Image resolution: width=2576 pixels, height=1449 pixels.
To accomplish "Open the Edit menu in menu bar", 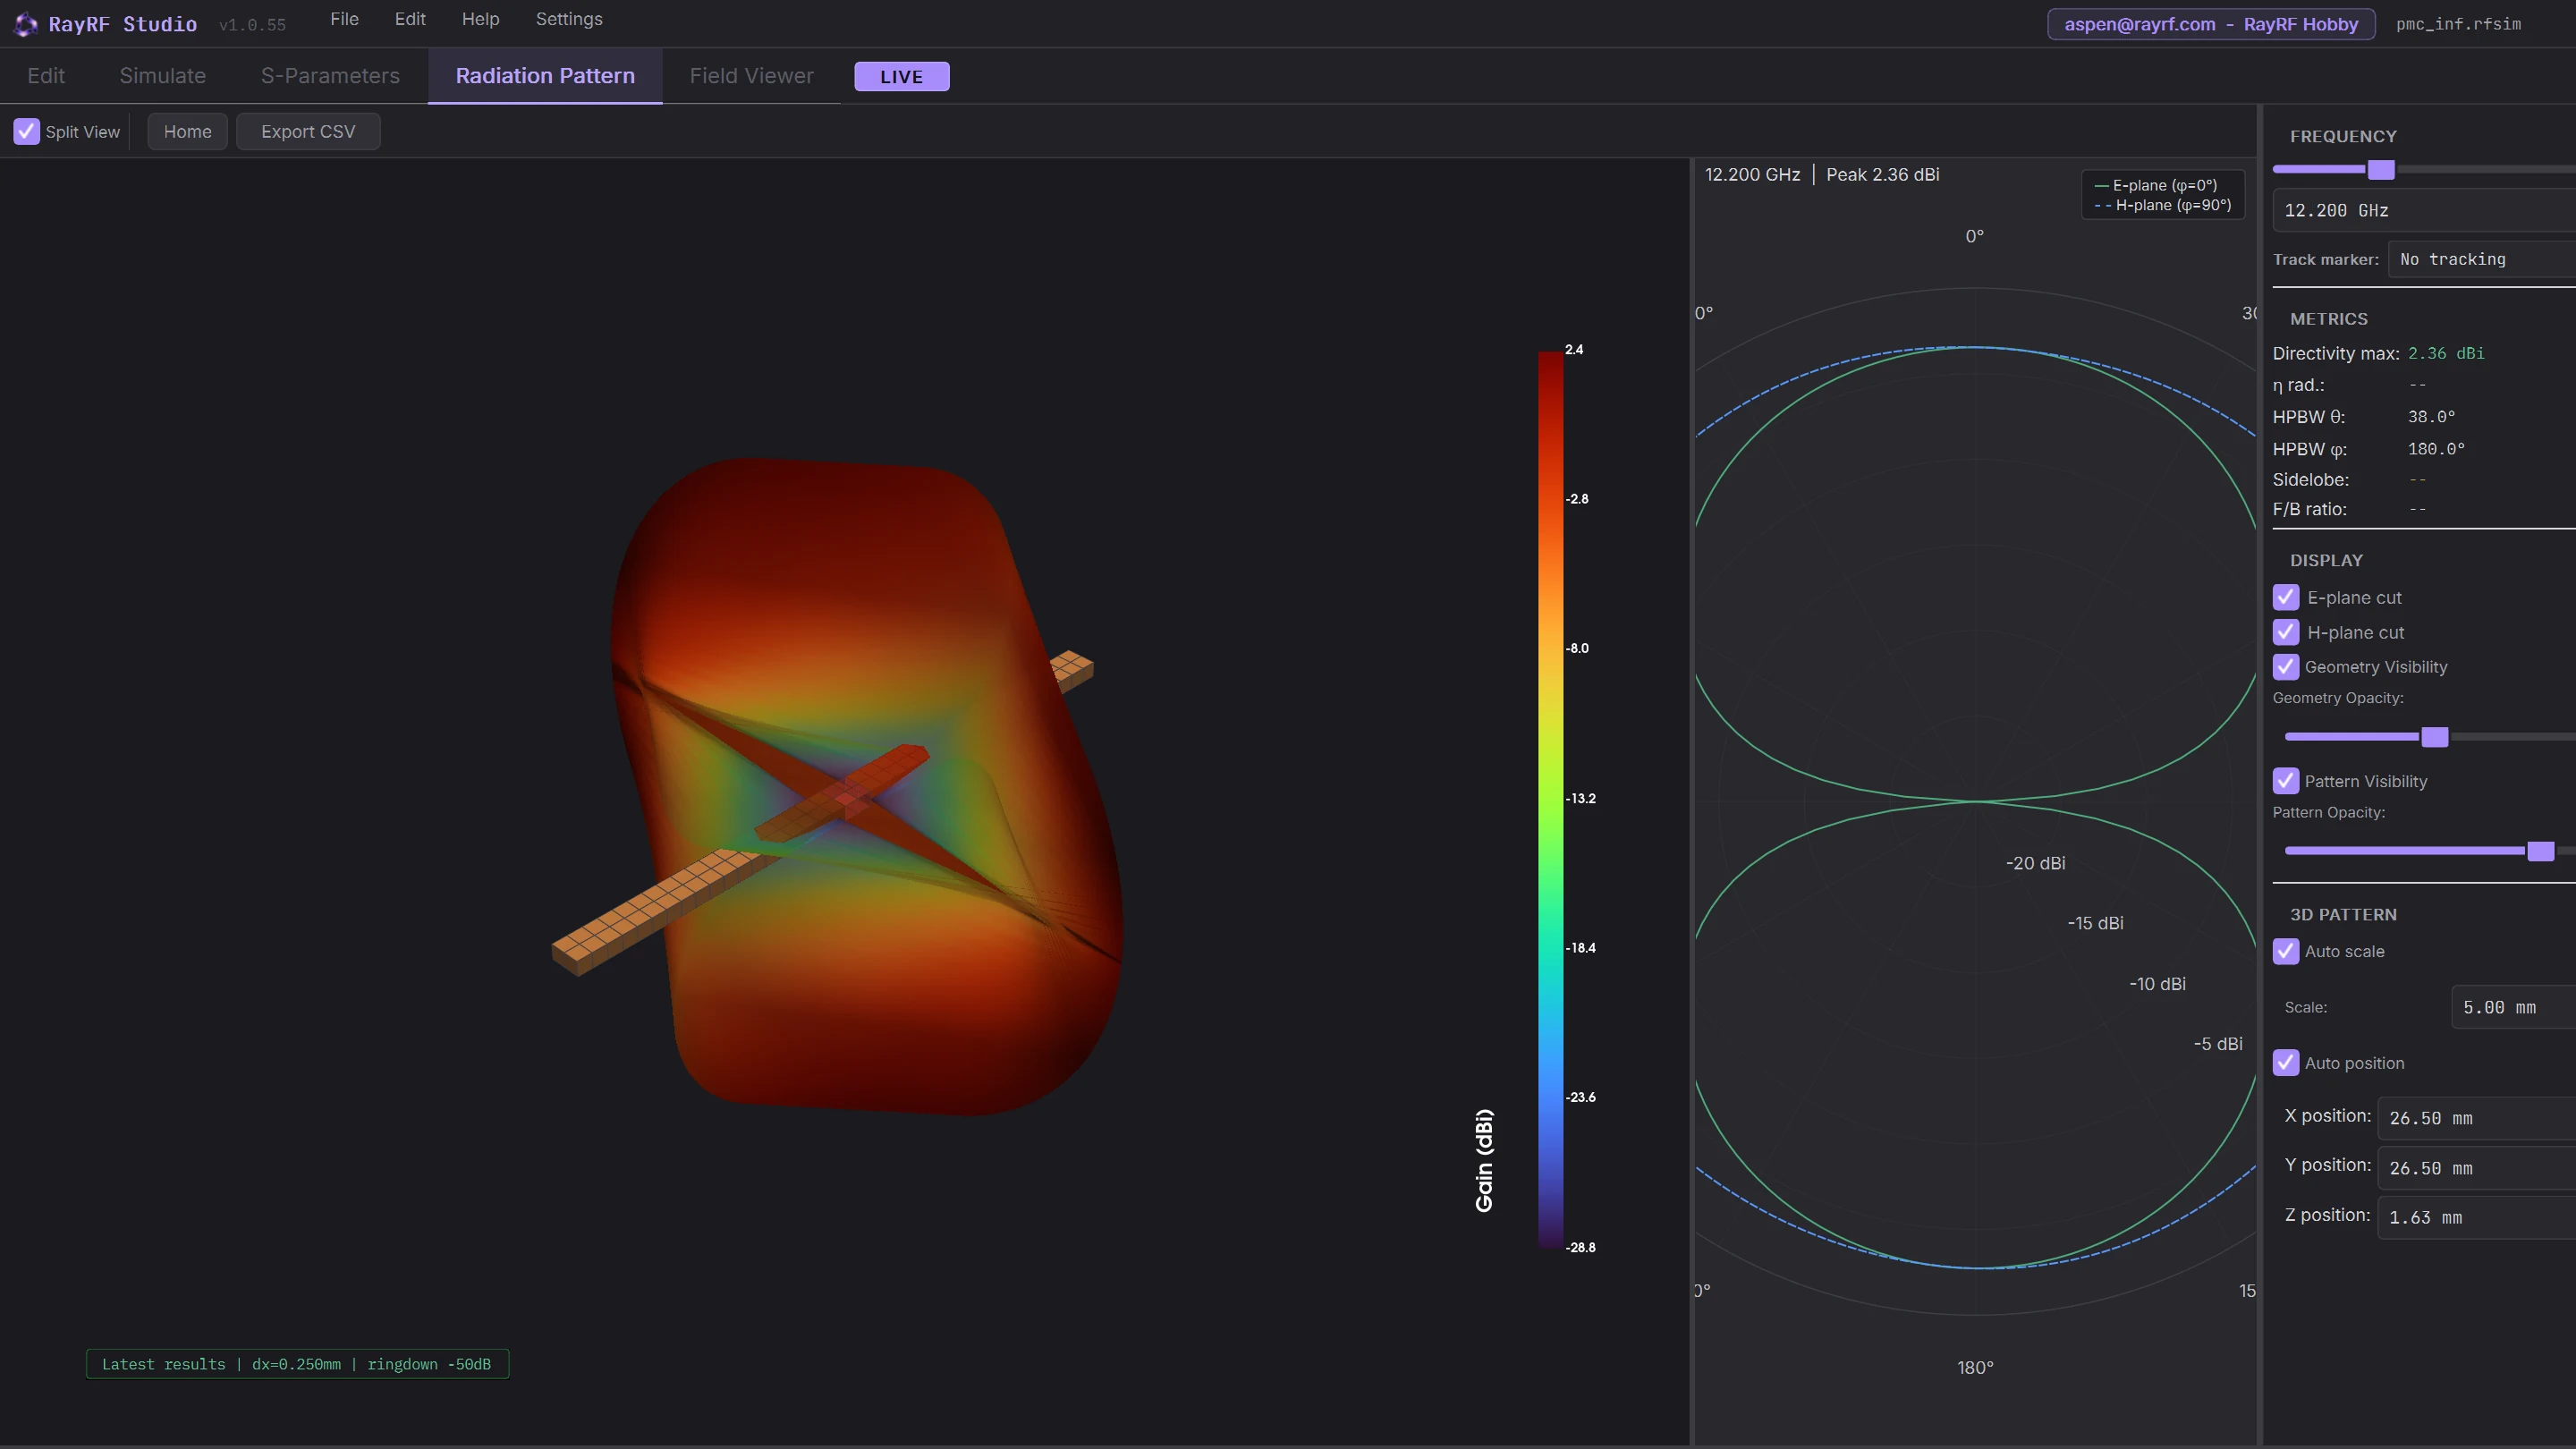I will pyautogui.click(x=410, y=19).
